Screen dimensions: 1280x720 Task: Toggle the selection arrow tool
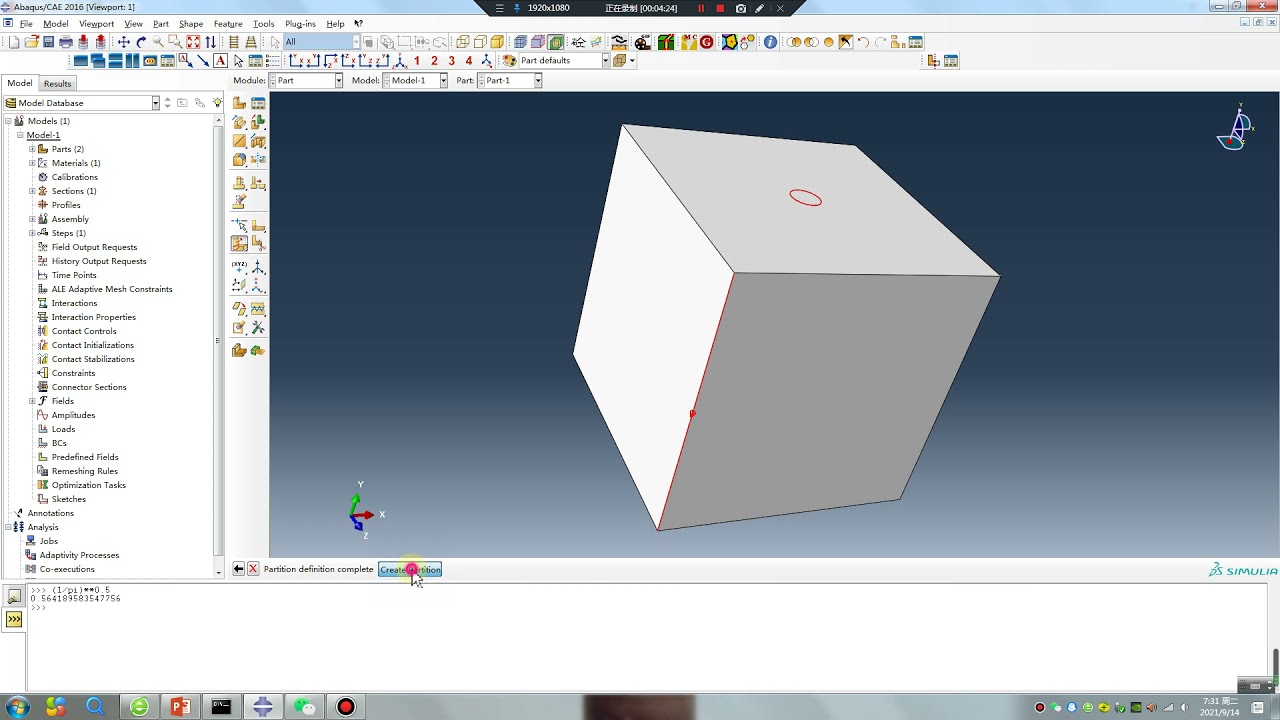pyautogui.click(x=275, y=42)
